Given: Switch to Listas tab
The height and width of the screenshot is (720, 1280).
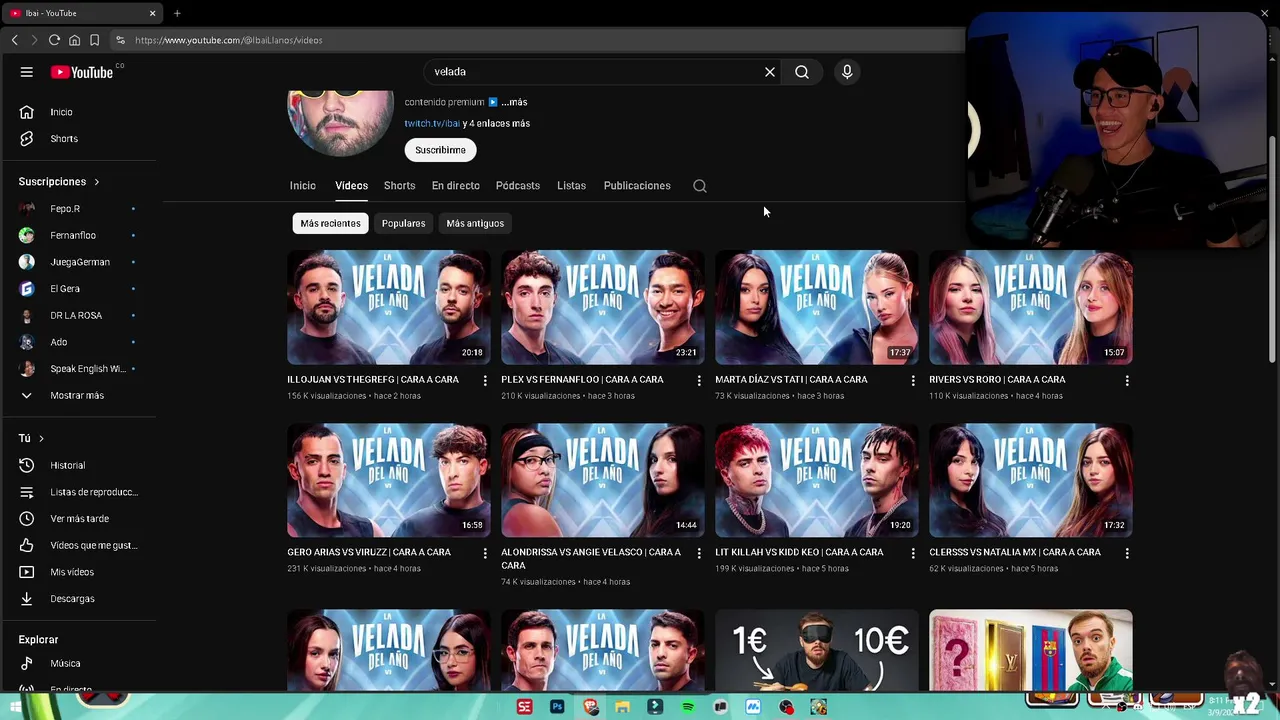Looking at the screenshot, I should pos(571,186).
